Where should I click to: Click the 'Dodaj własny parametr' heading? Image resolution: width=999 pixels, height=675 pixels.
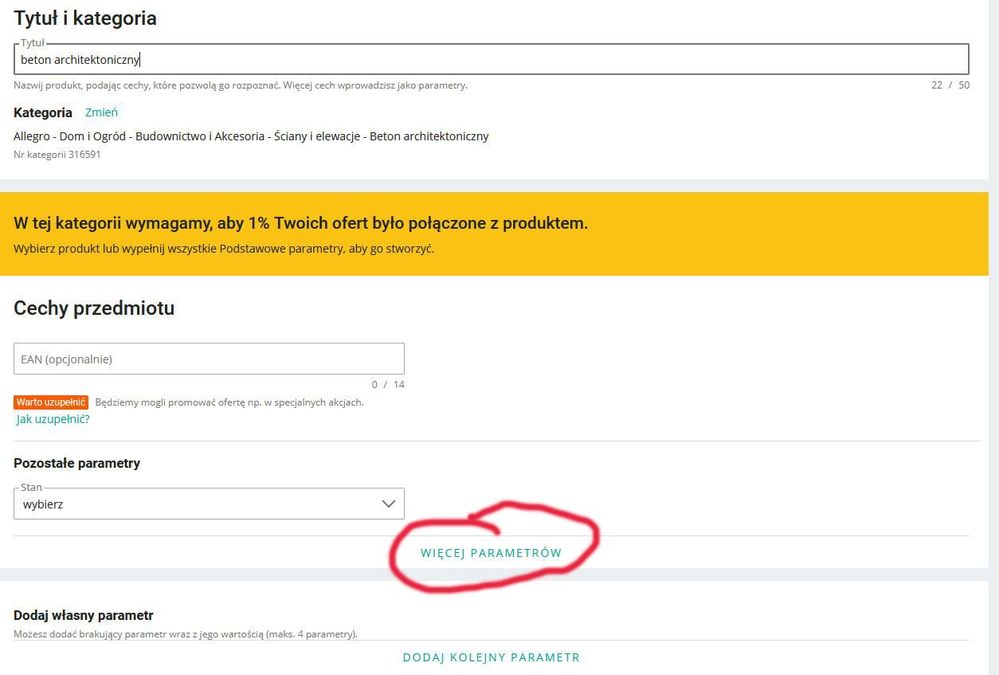pyautogui.click(x=83, y=615)
